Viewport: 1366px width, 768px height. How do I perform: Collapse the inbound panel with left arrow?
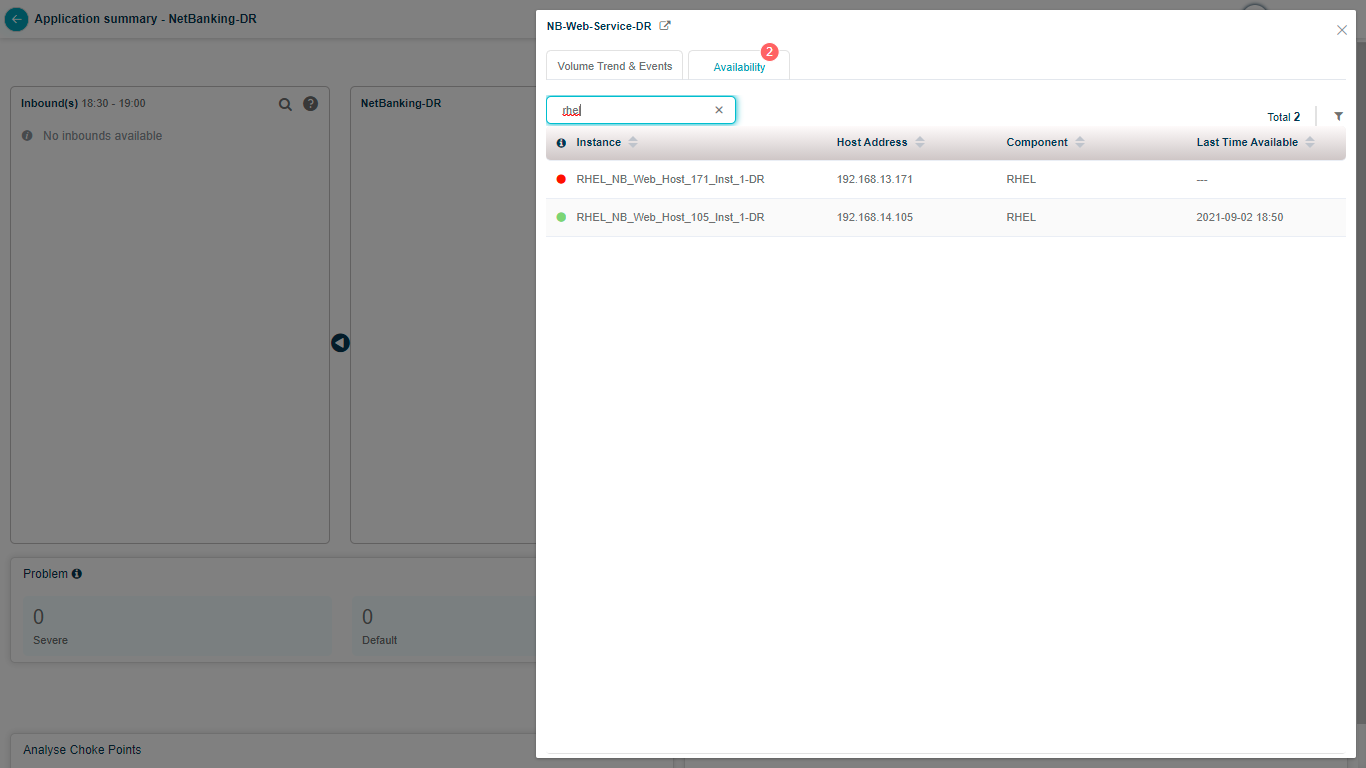pyautogui.click(x=340, y=343)
